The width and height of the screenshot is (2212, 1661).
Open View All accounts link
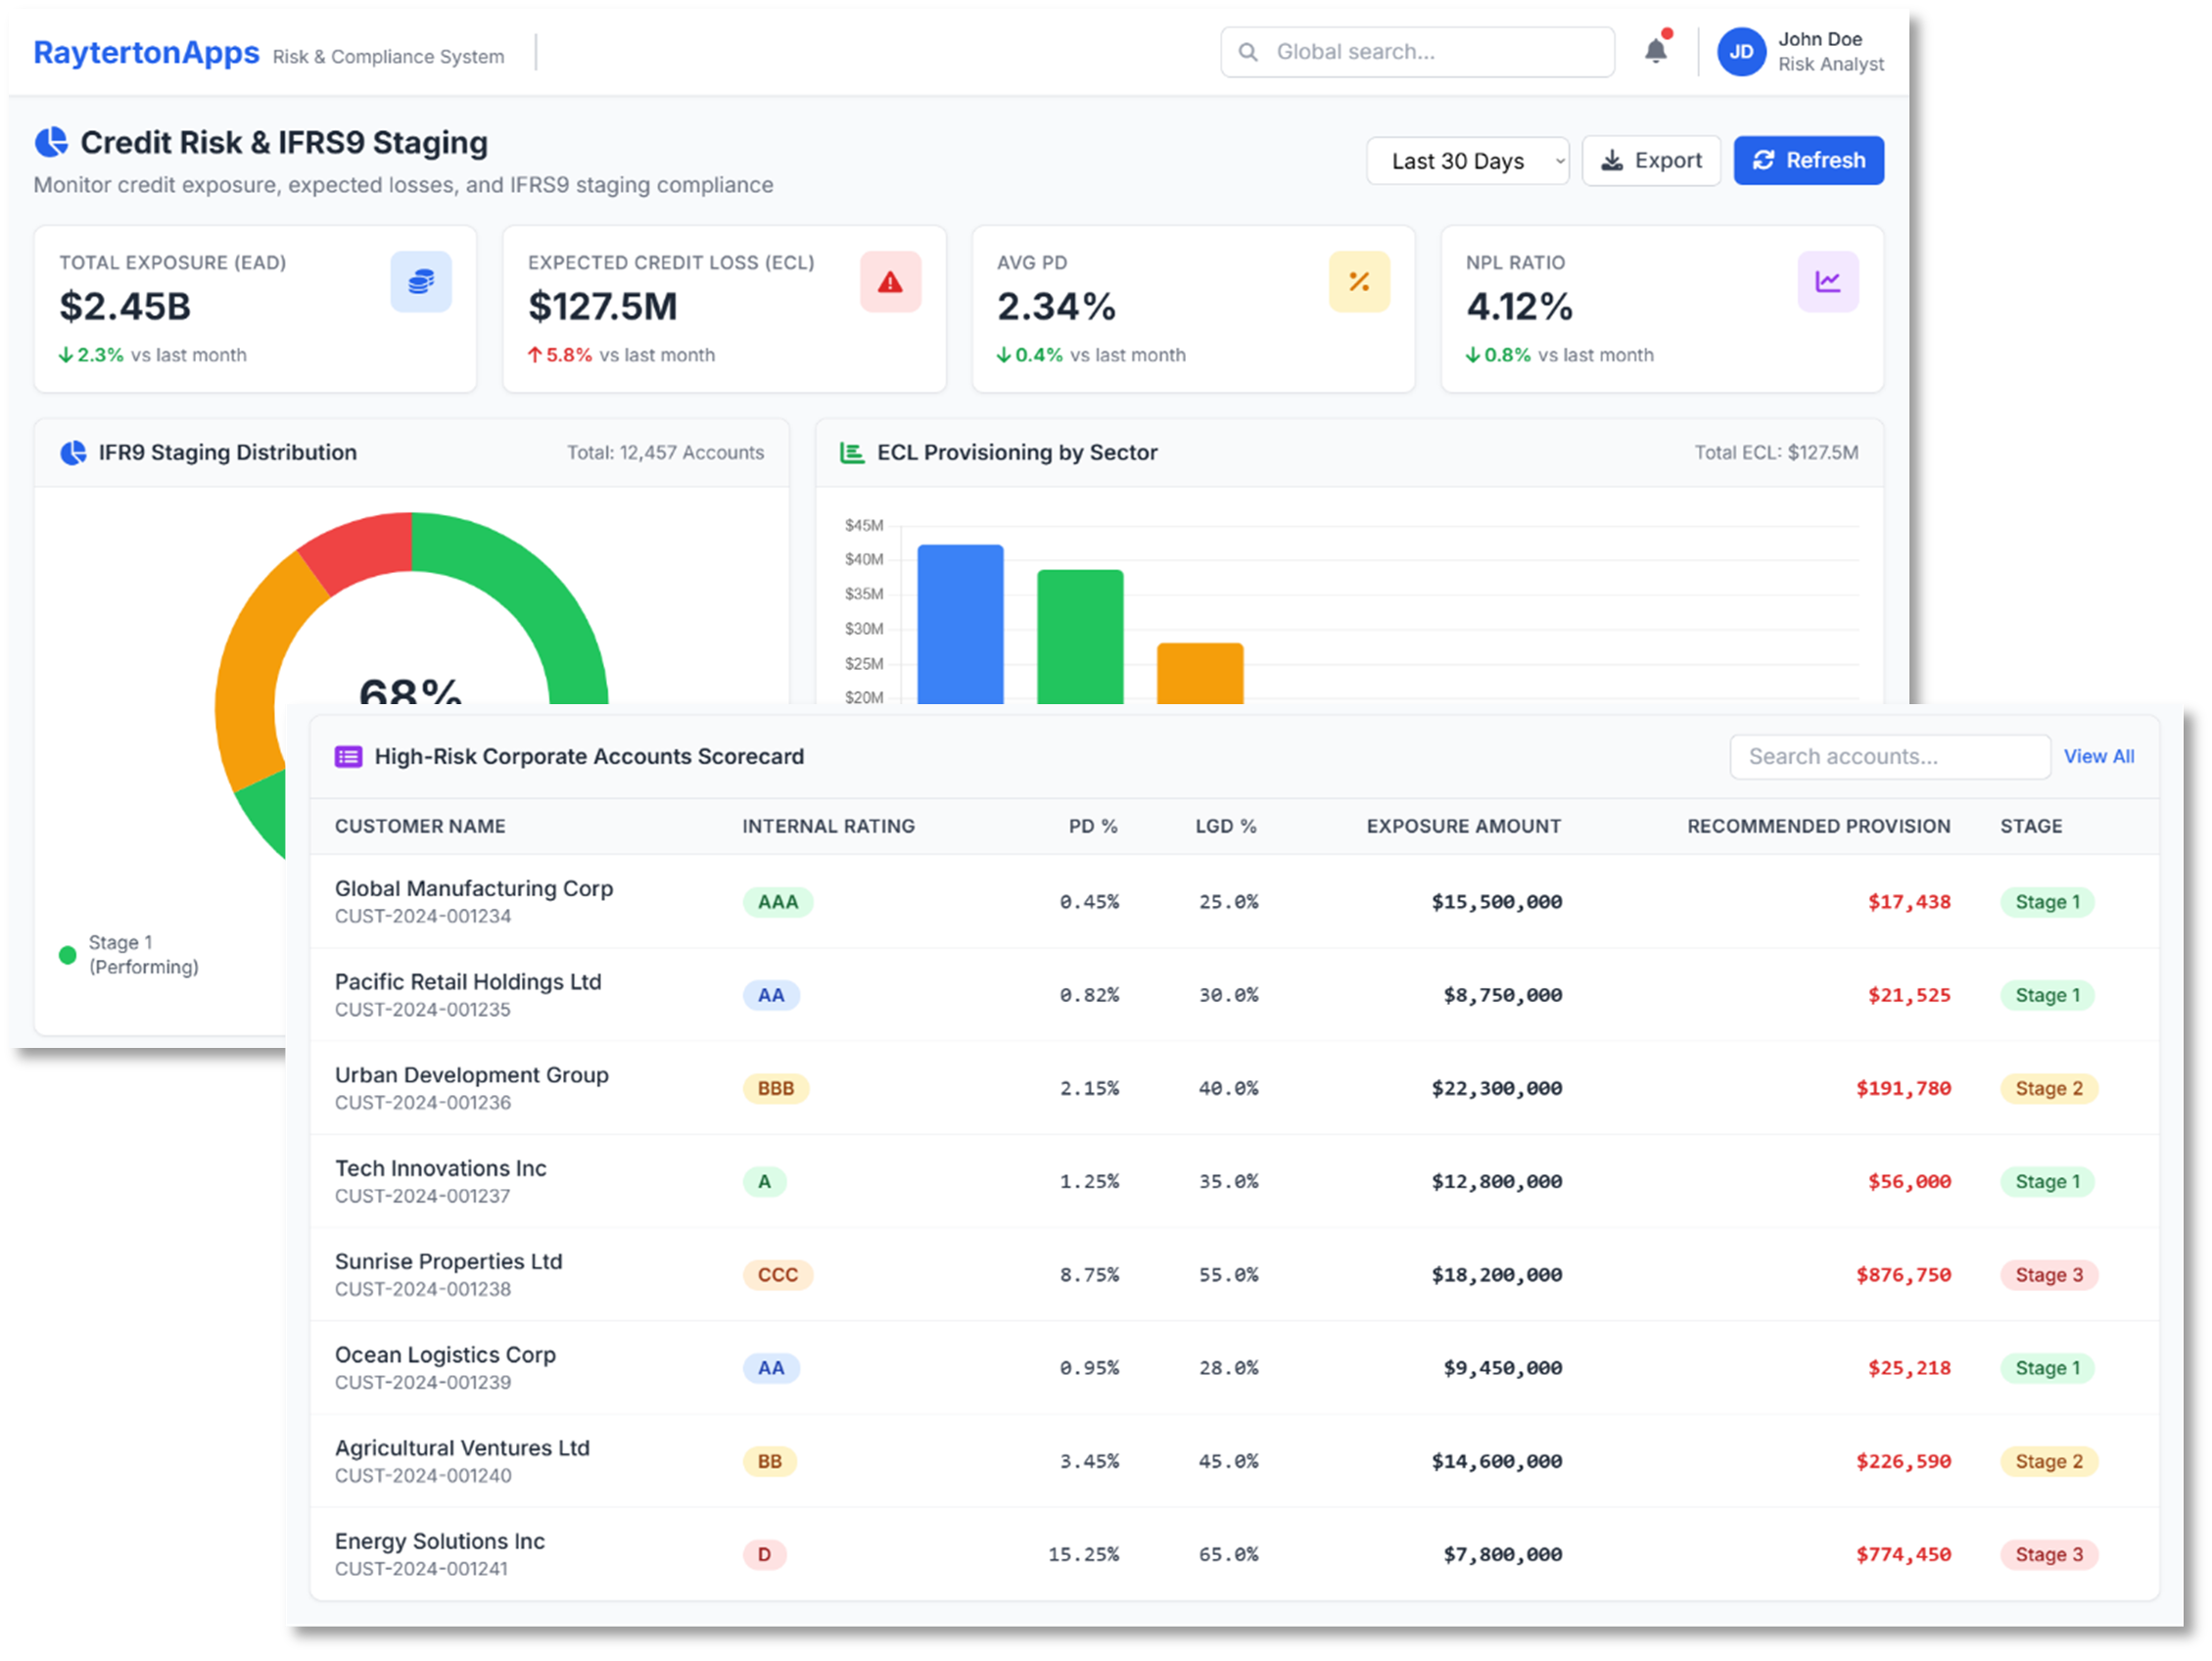[x=2099, y=757]
